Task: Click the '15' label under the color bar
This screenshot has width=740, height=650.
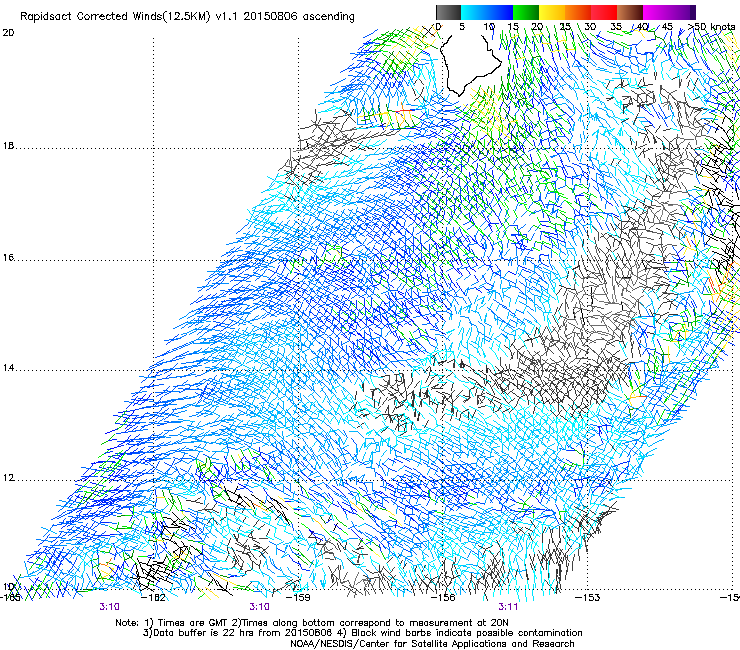Action: (x=513, y=27)
